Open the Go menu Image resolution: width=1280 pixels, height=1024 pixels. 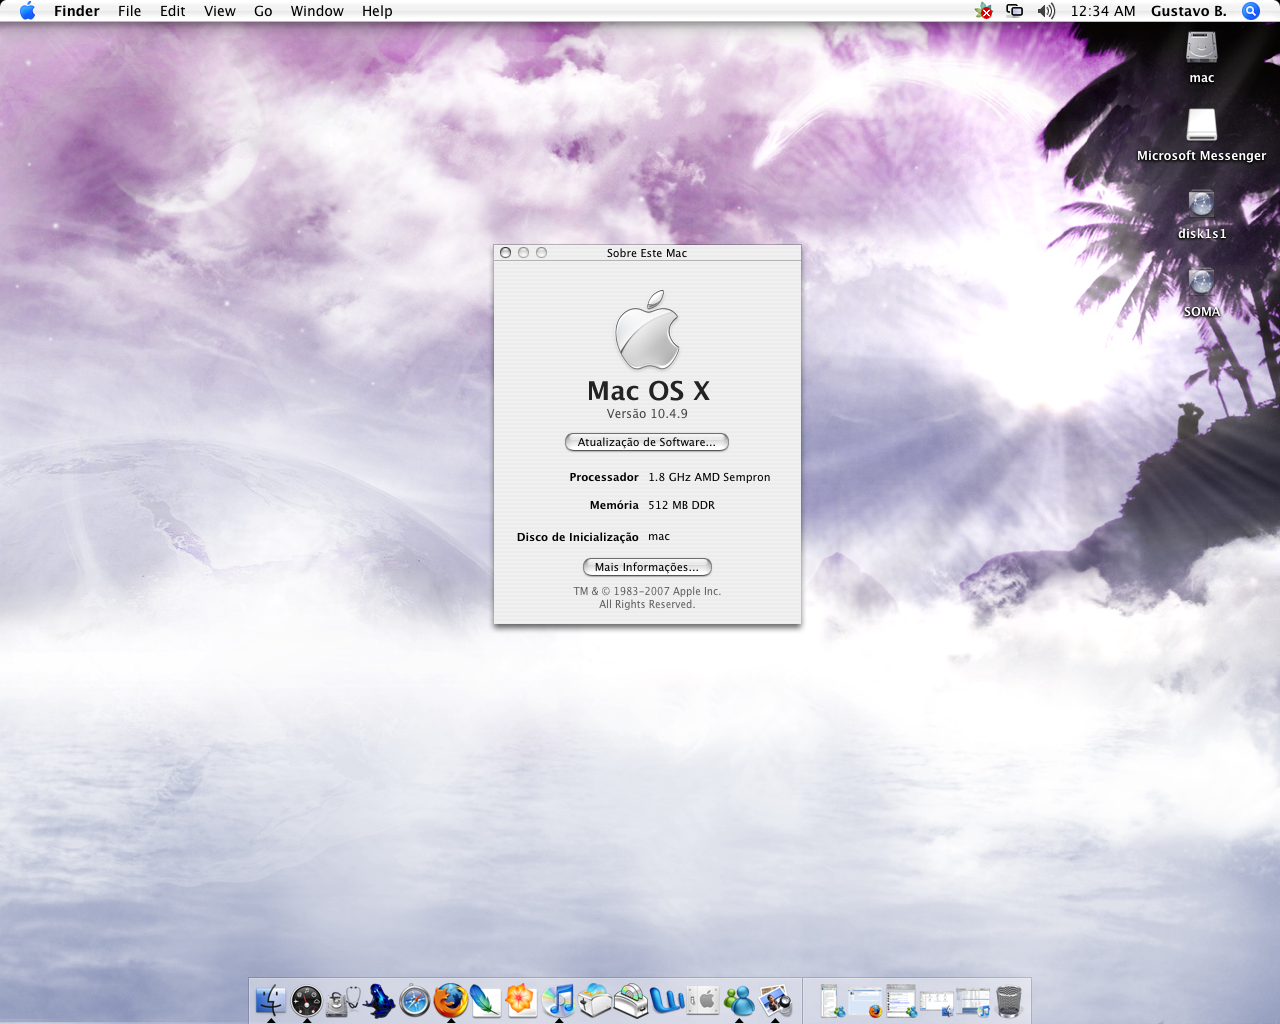tap(263, 11)
